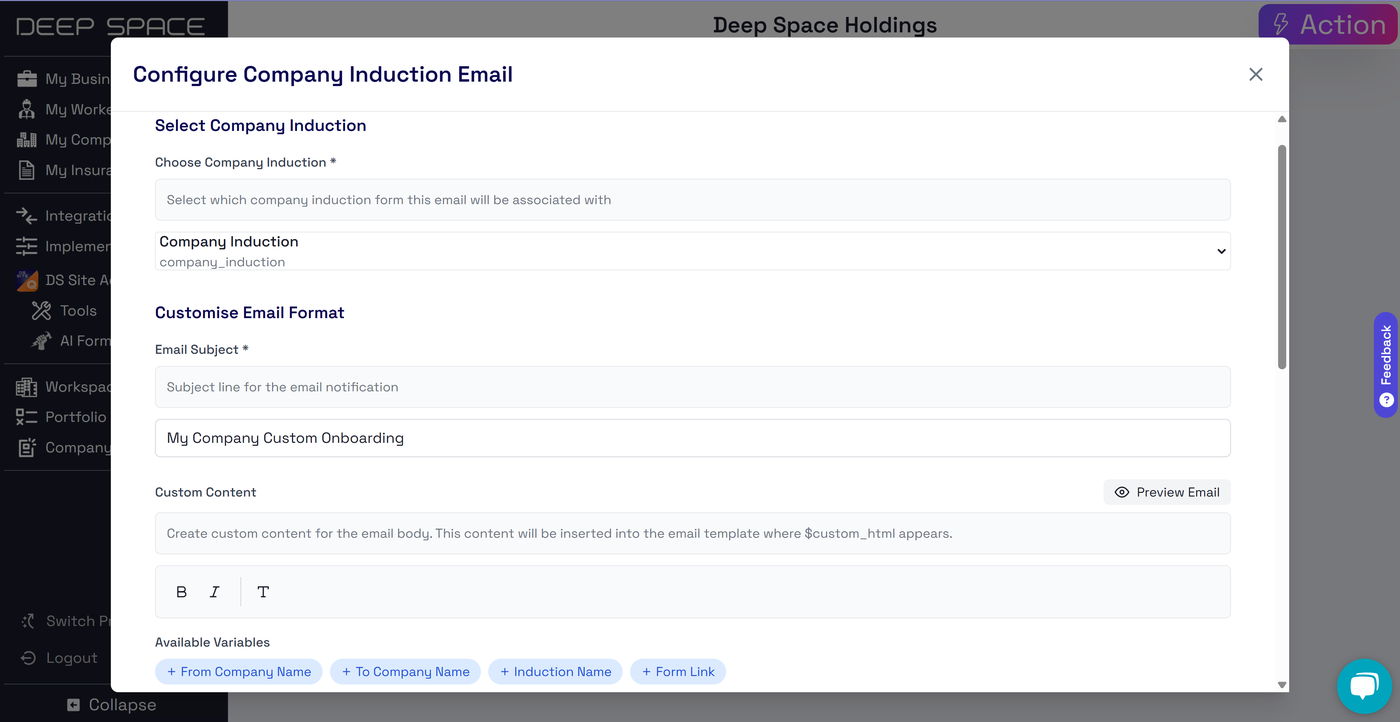The width and height of the screenshot is (1400, 722).
Task: Click the Portfolio checklist icon
Action: (27, 417)
